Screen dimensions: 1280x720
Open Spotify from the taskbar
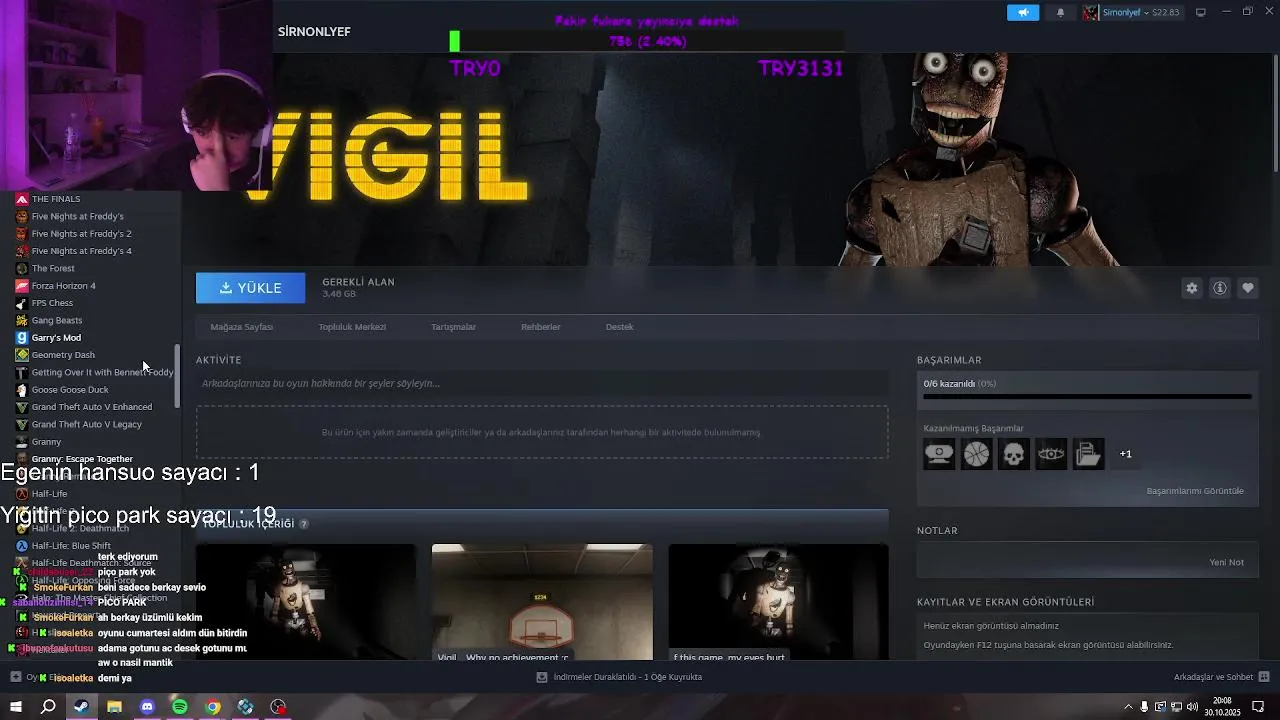[180, 707]
